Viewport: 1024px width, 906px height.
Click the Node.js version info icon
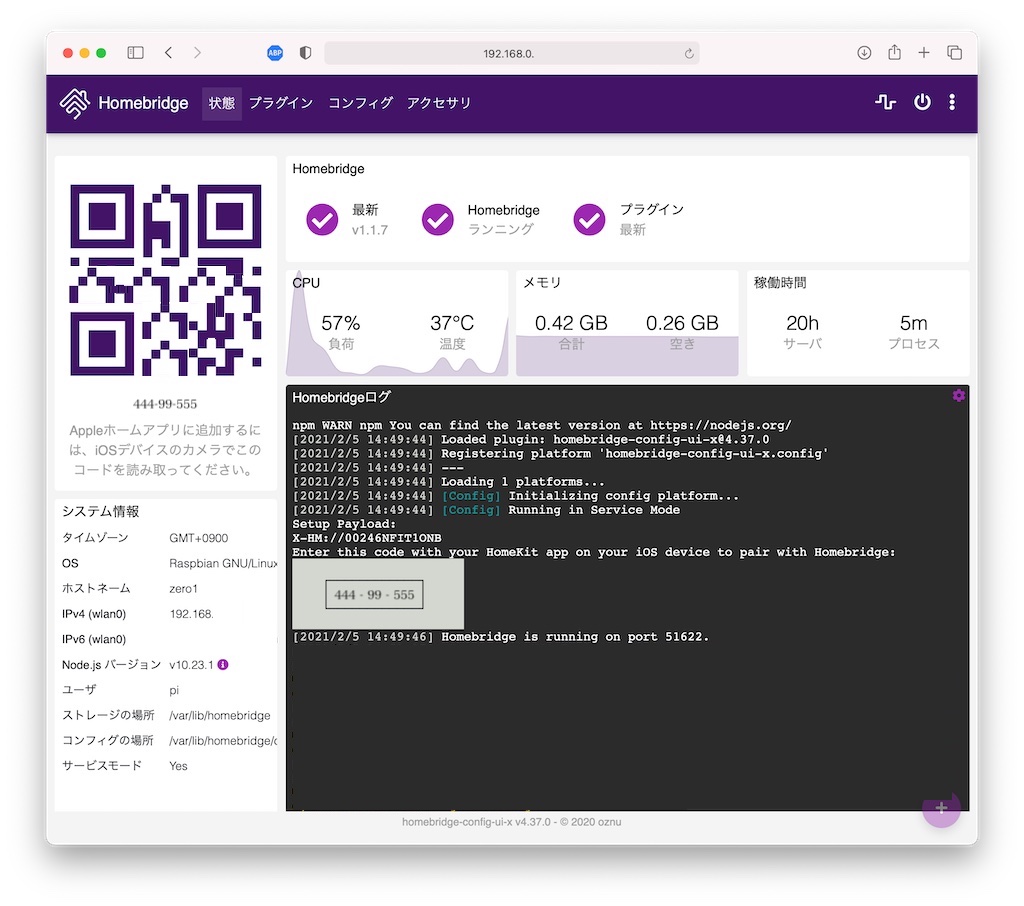point(223,664)
